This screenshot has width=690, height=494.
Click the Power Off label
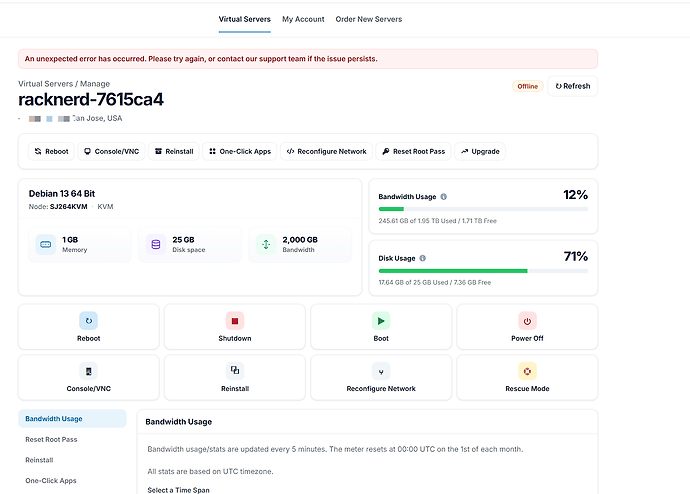click(x=527, y=338)
